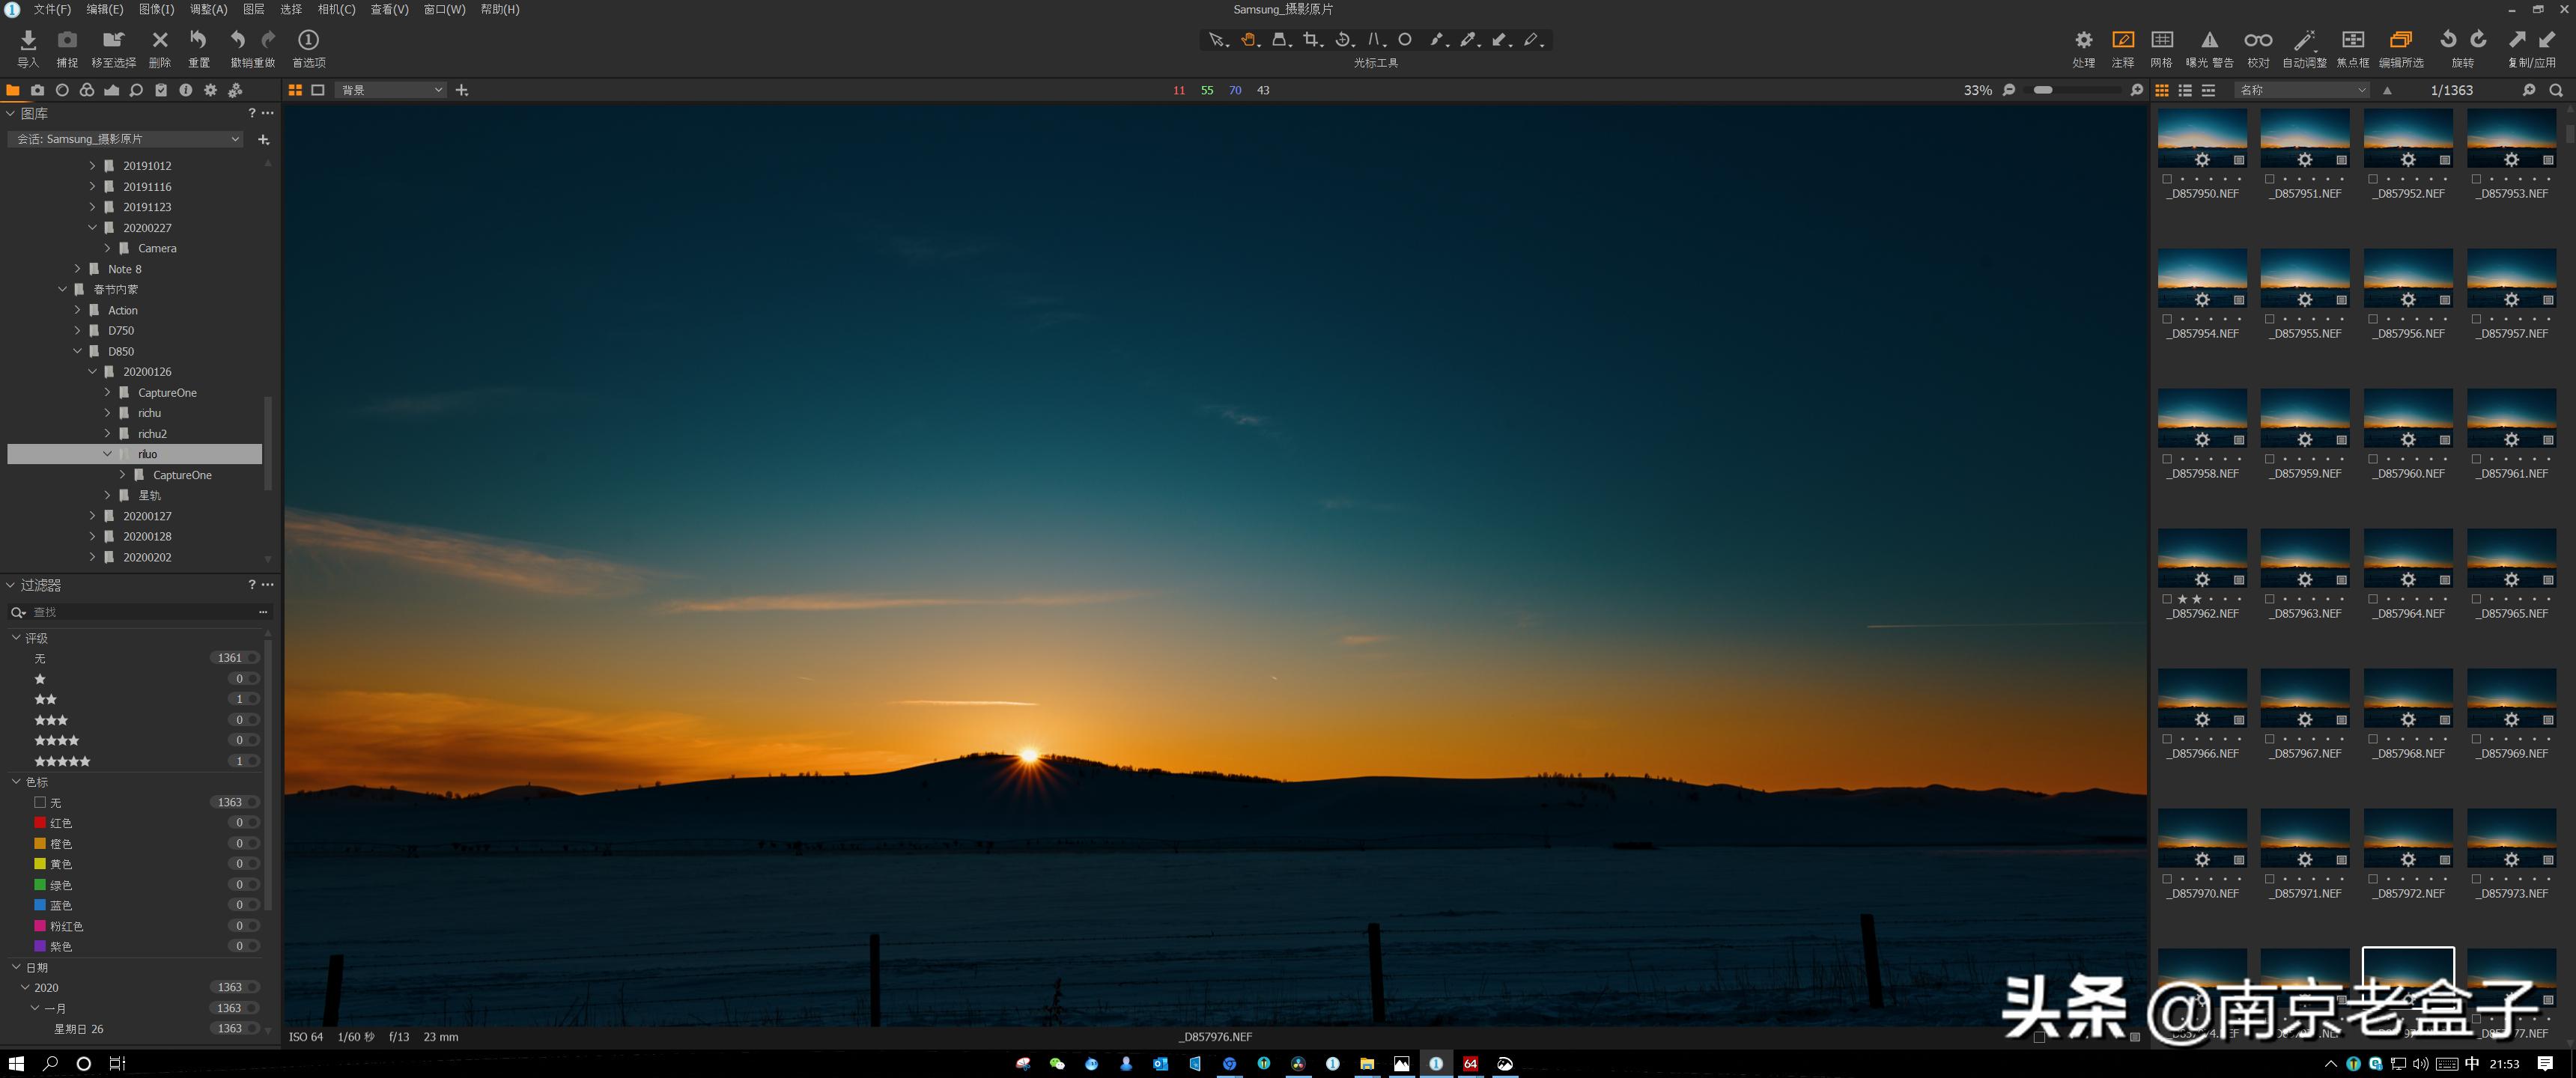Select the Crop cursor tool

[1311, 40]
